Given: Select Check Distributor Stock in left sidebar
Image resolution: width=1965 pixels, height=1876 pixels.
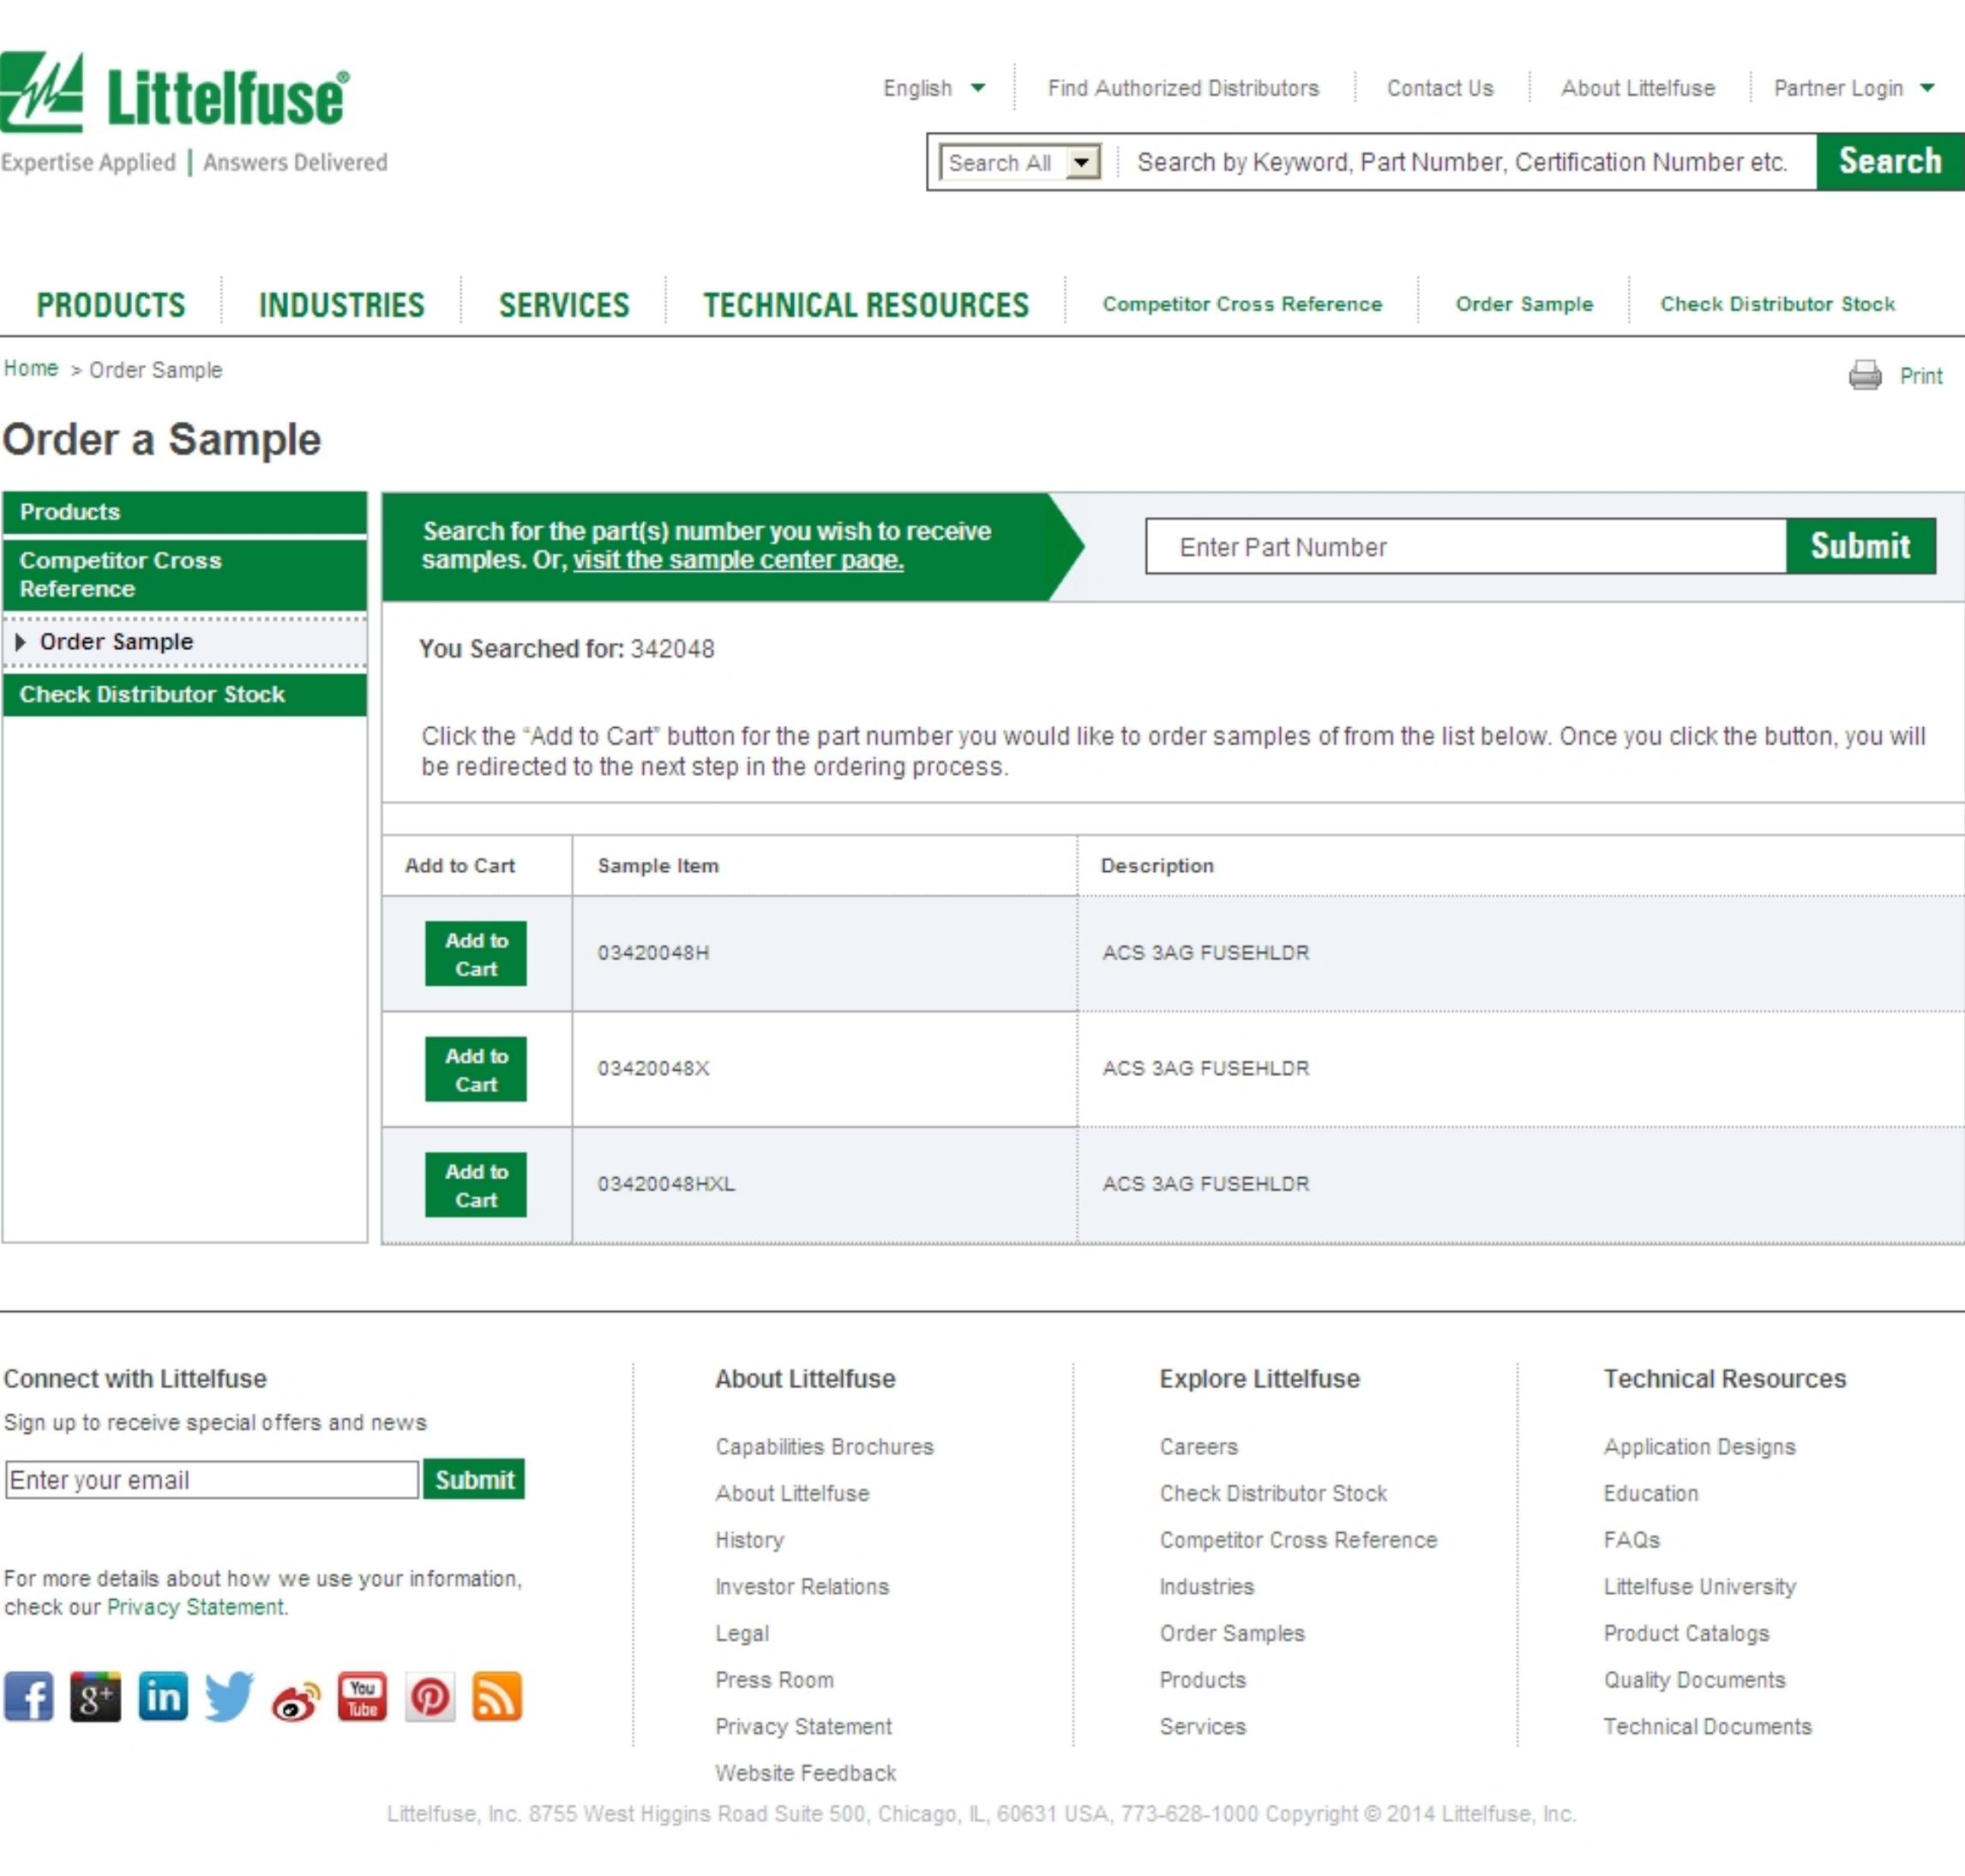Looking at the screenshot, I should click(x=185, y=695).
